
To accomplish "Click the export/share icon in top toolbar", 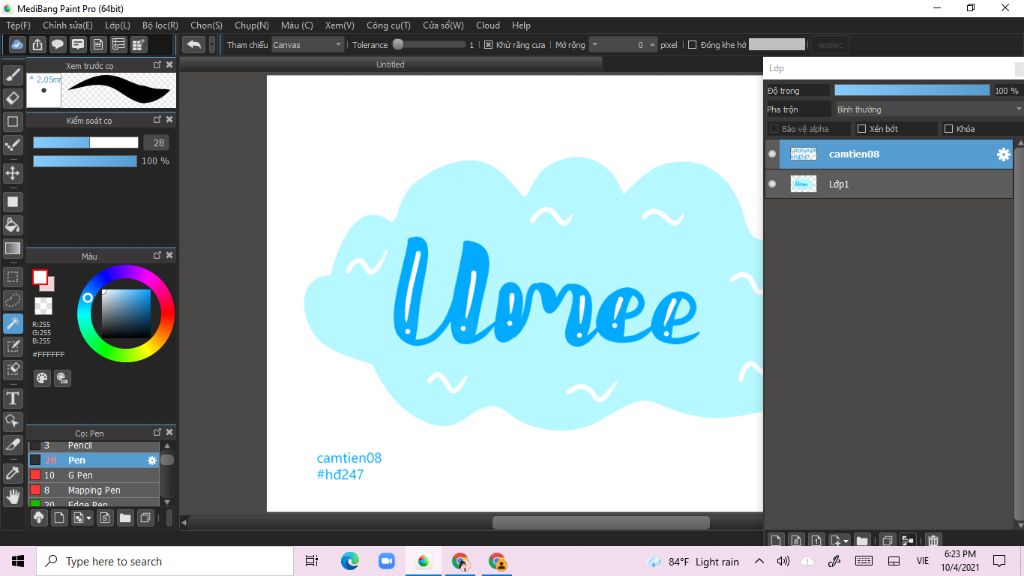I will pyautogui.click(x=37, y=44).
